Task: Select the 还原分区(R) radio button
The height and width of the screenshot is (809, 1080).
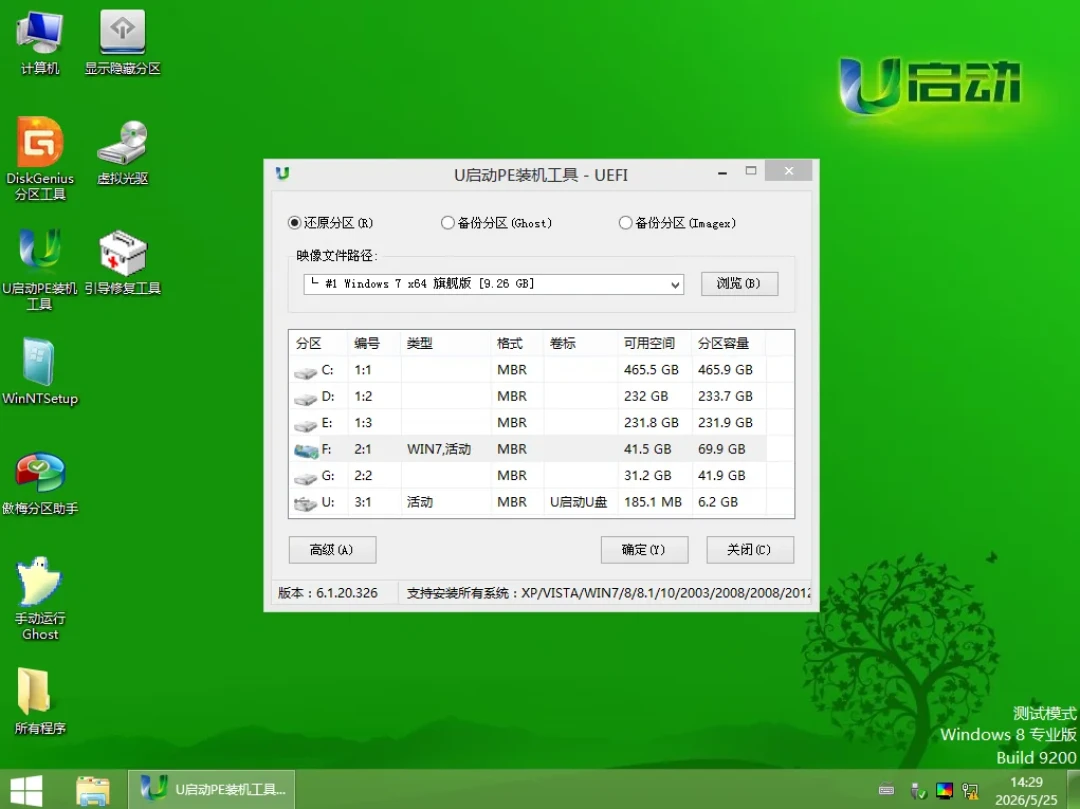Action: click(x=331, y=223)
